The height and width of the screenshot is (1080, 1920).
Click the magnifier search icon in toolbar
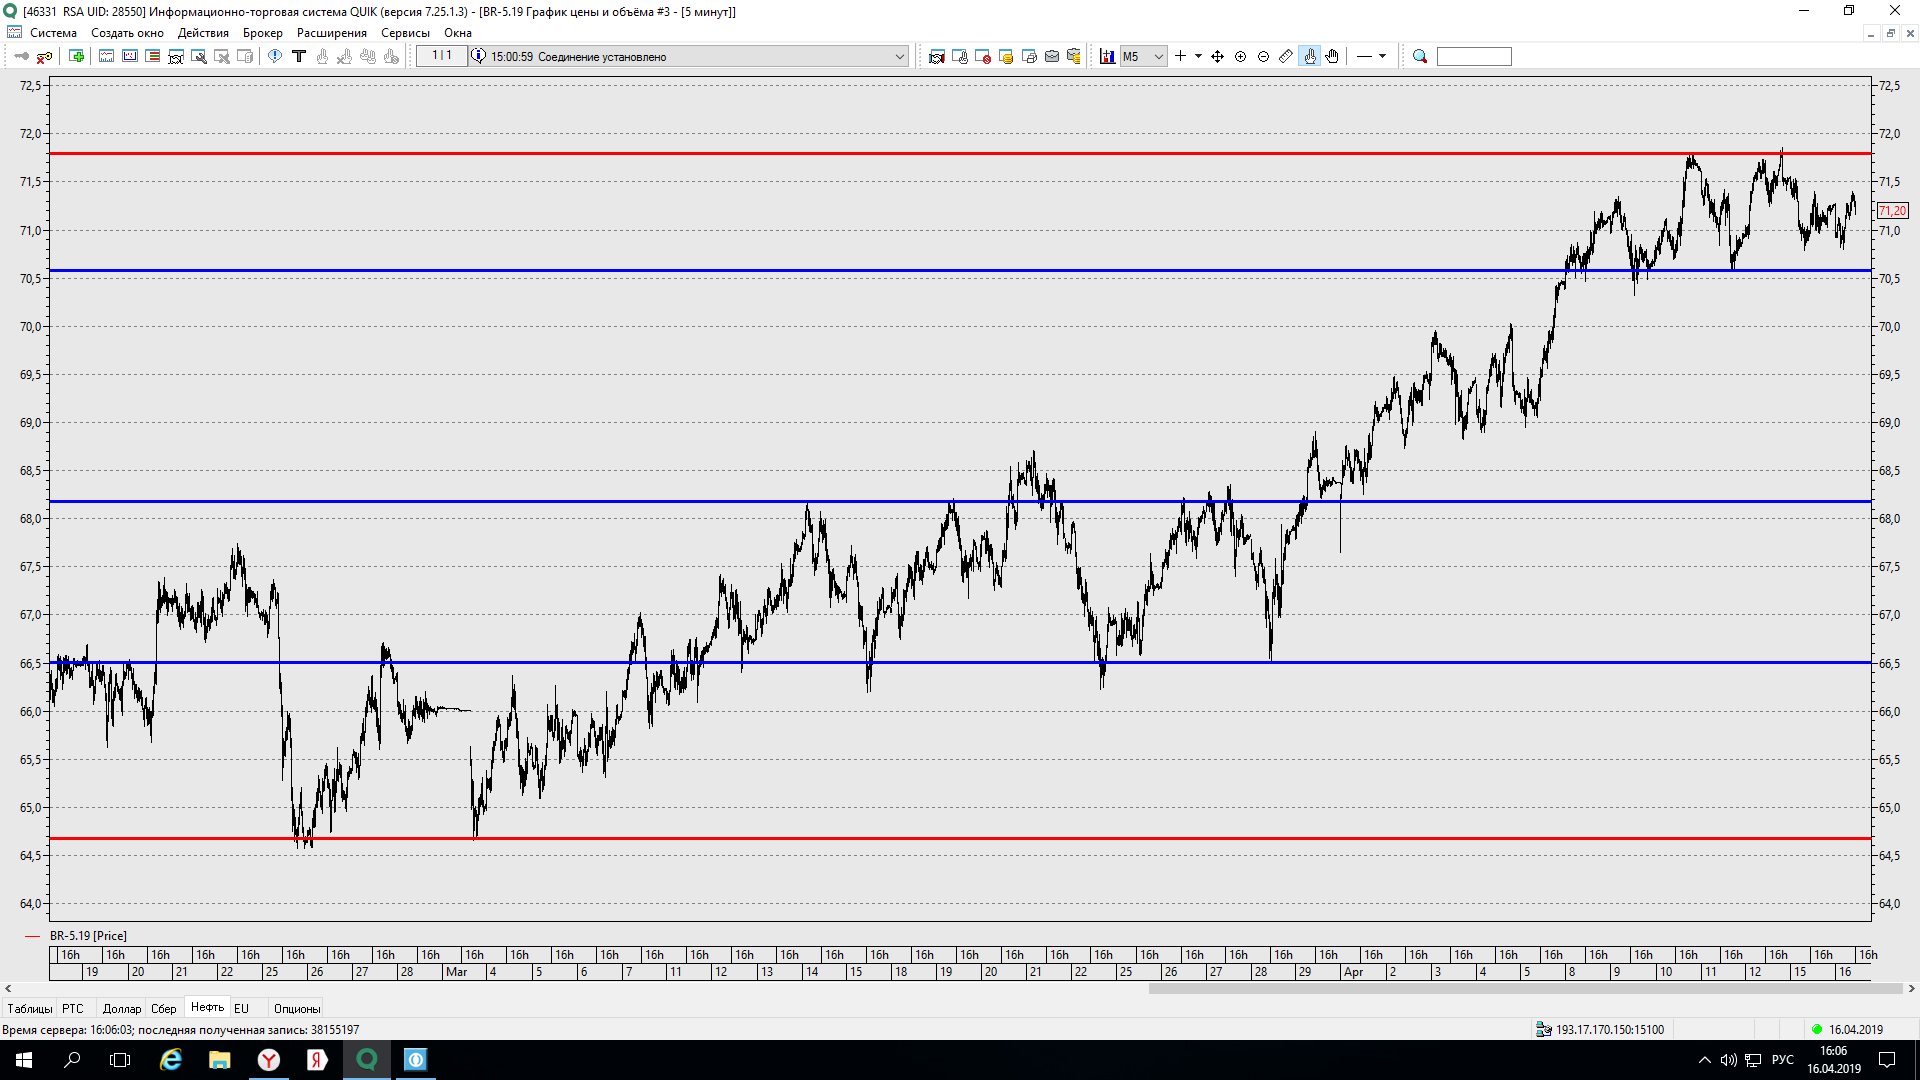pyautogui.click(x=1419, y=57)
